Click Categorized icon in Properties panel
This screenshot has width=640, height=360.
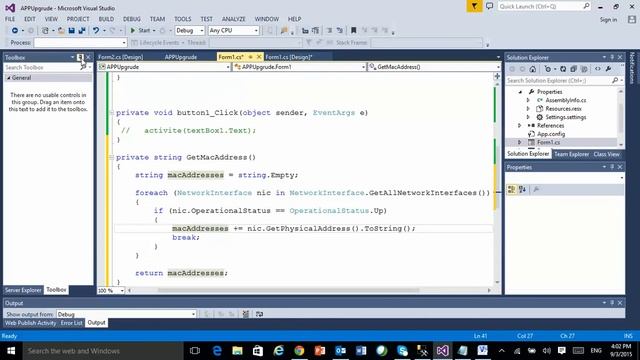(x=511, y=189)
